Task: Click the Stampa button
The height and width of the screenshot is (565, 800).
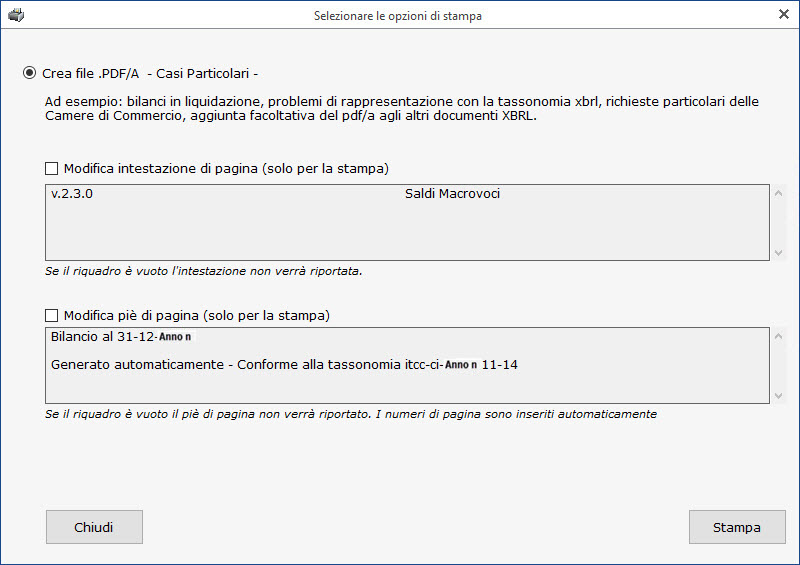Action: [x=737, y=527]
